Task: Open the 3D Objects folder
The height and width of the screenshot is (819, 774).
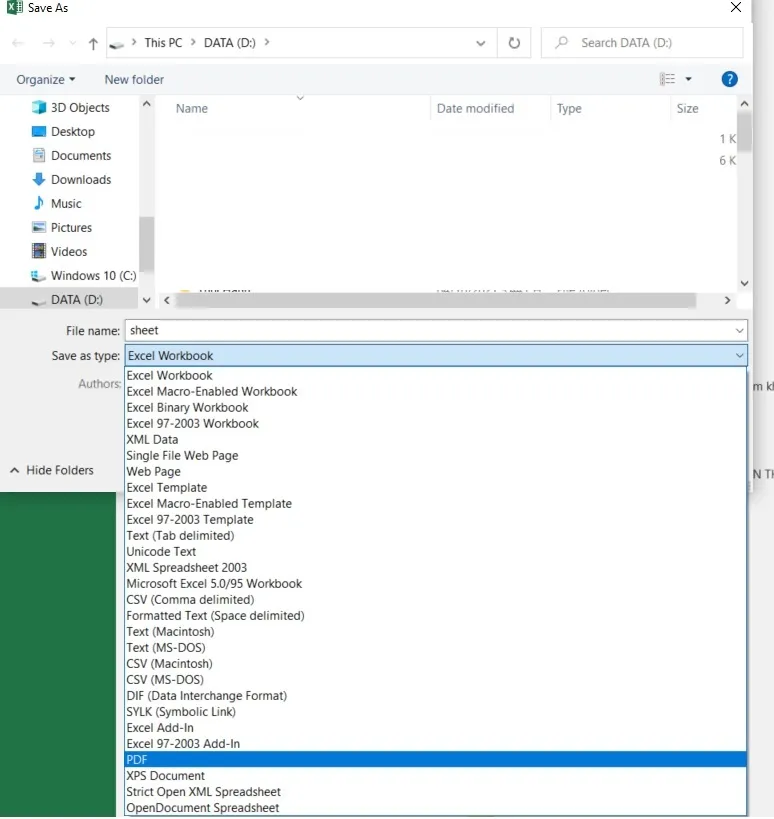Action: 80,108
